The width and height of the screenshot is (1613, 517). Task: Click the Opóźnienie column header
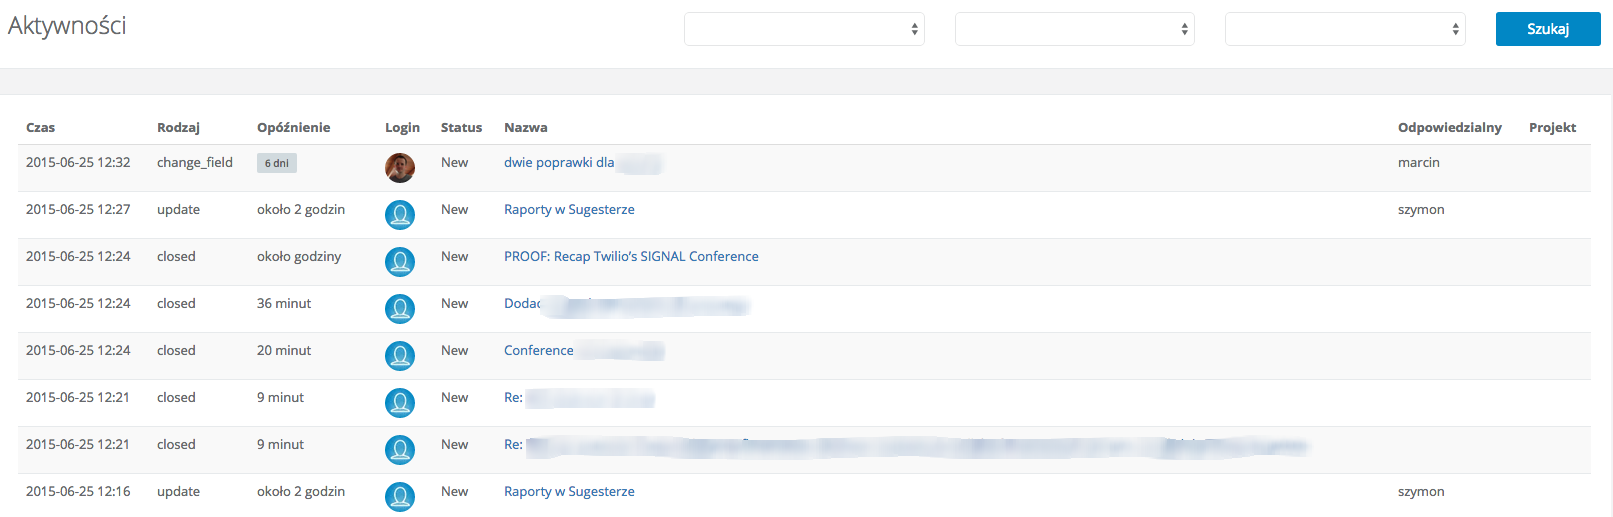[293, 128]
